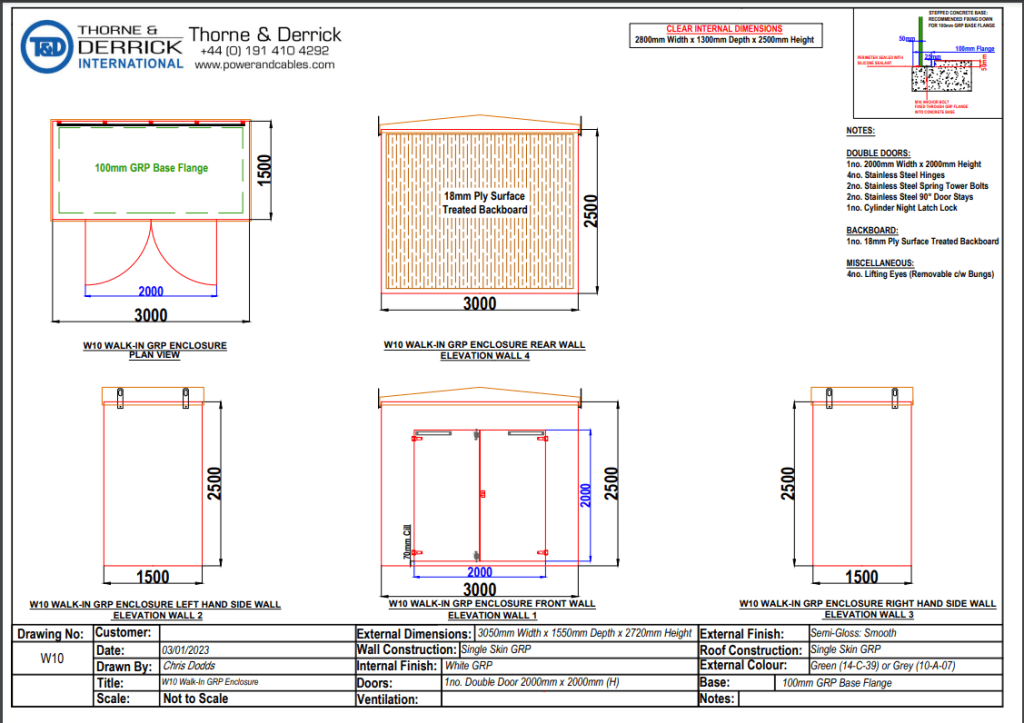
Task: Click the '18mm Ply Surface Treated Backboard' rear wall label
Action: 485,202
